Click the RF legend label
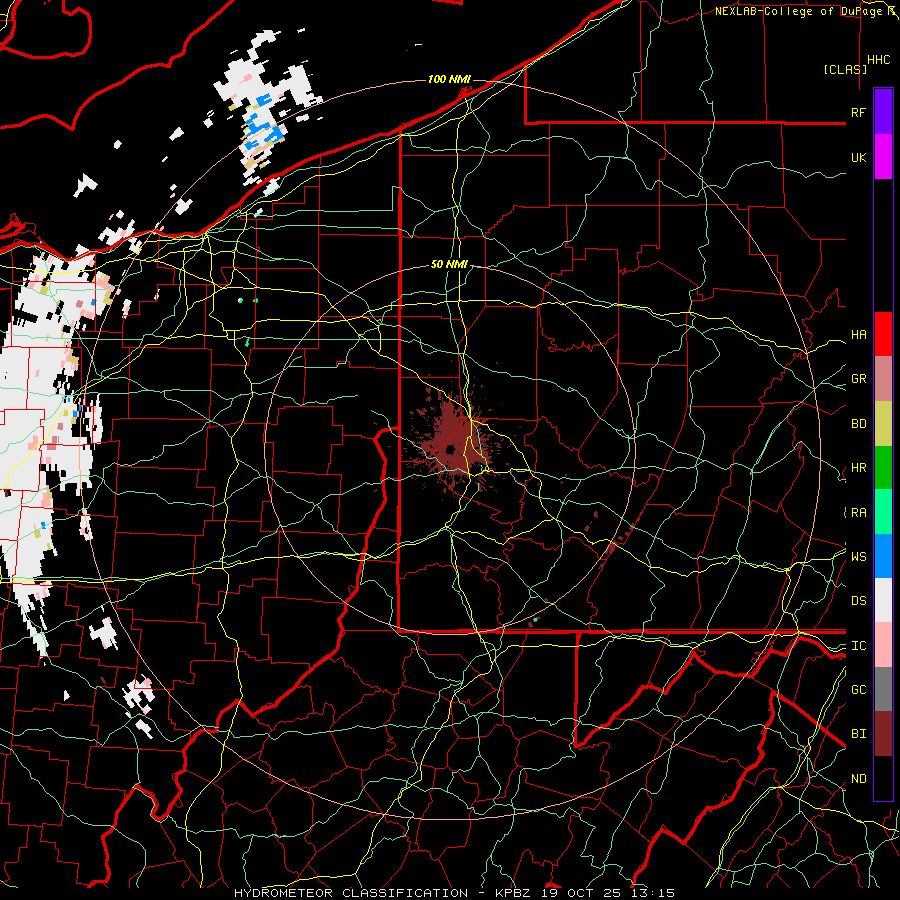900x900 pixels. 858,112
